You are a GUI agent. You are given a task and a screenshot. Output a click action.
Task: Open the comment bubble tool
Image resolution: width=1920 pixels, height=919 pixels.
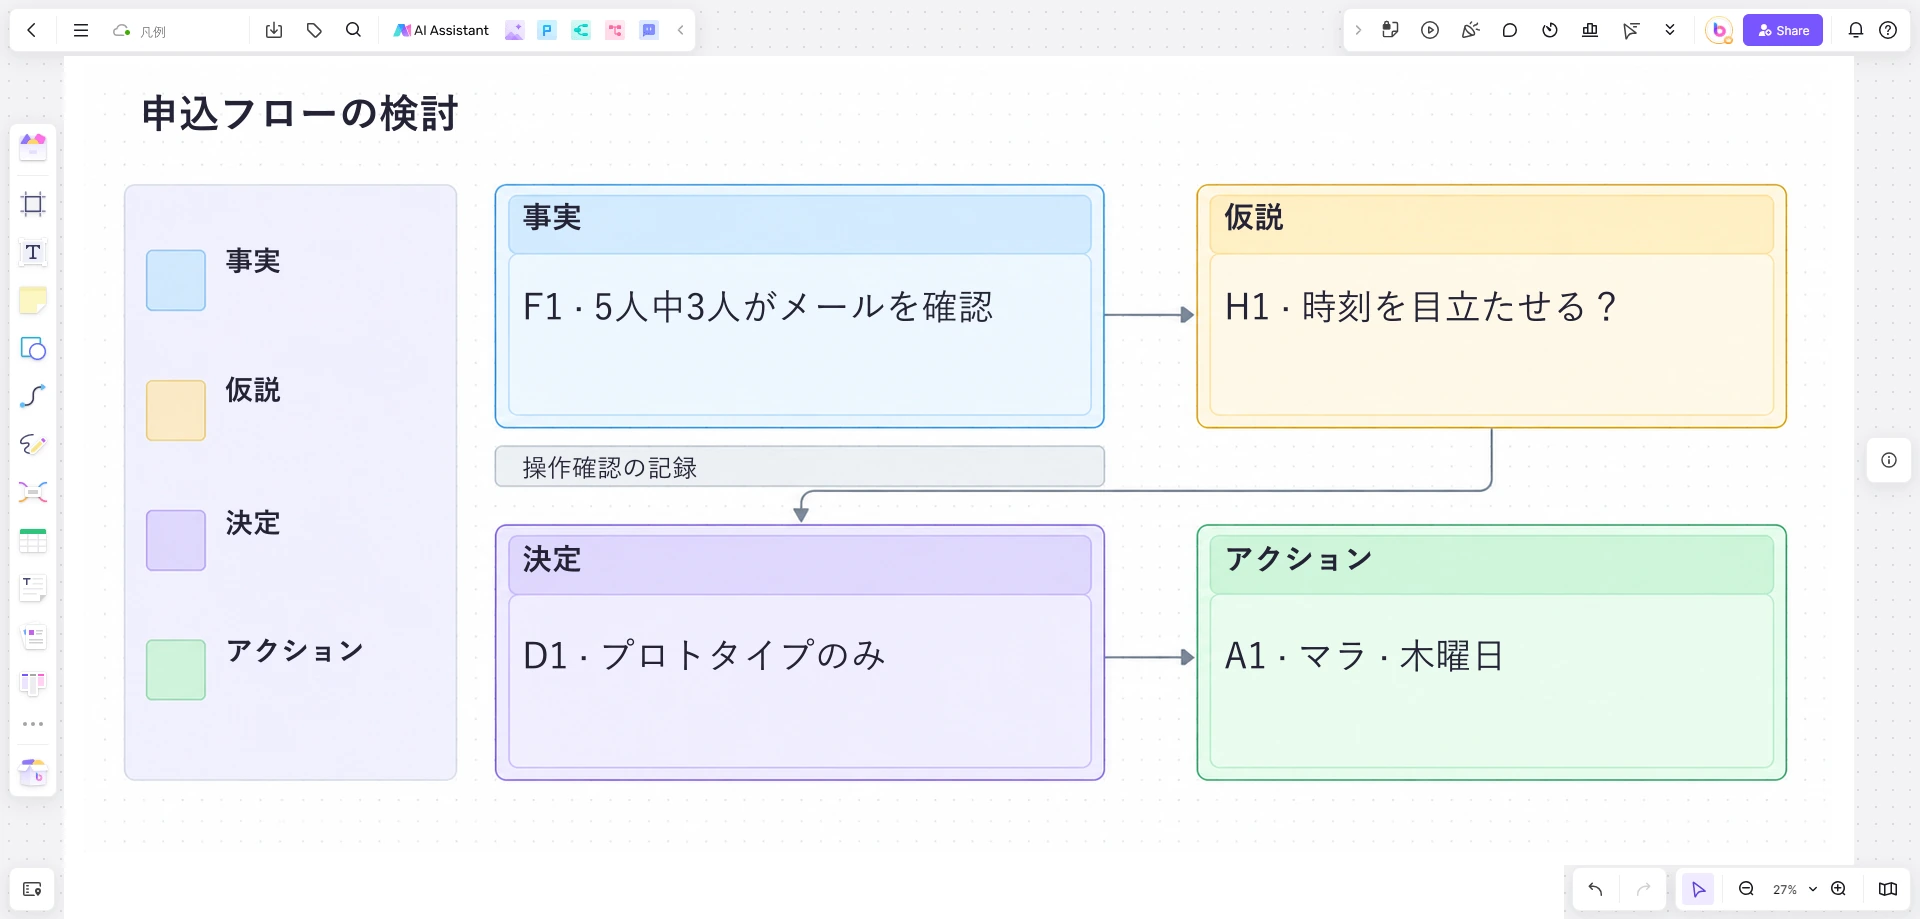click(1510, 30)
